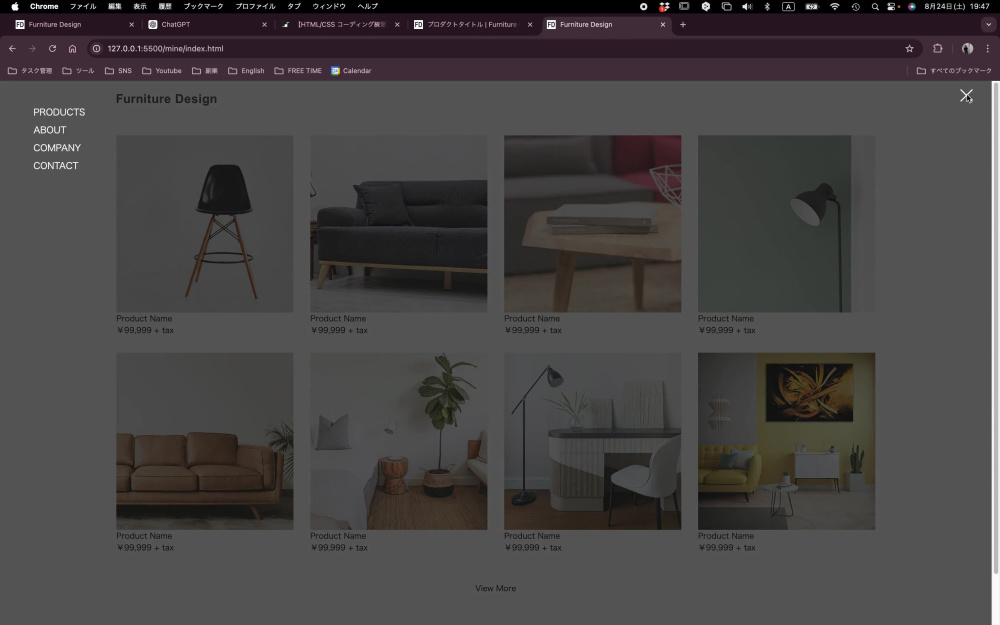Open the brown leather sofa product image
Image resolution: width=1000 pixels, height=625 pixels.
(205, 441)
